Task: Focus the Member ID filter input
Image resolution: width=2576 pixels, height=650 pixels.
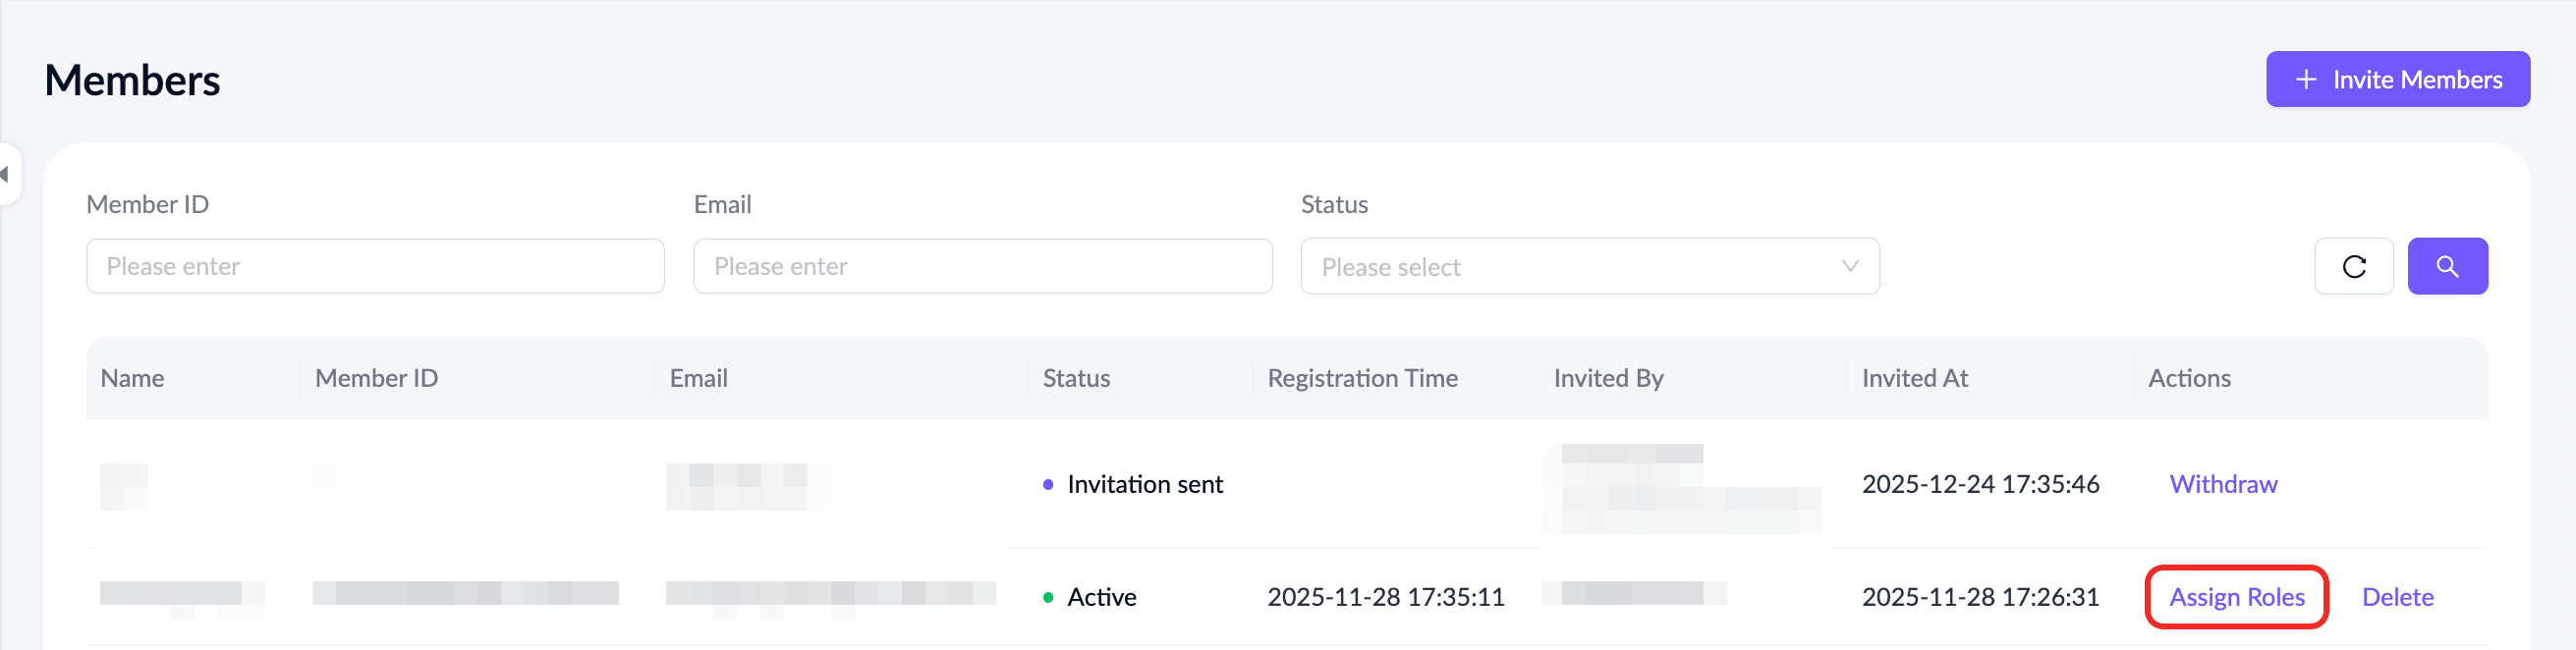Action: pos(375,266)
